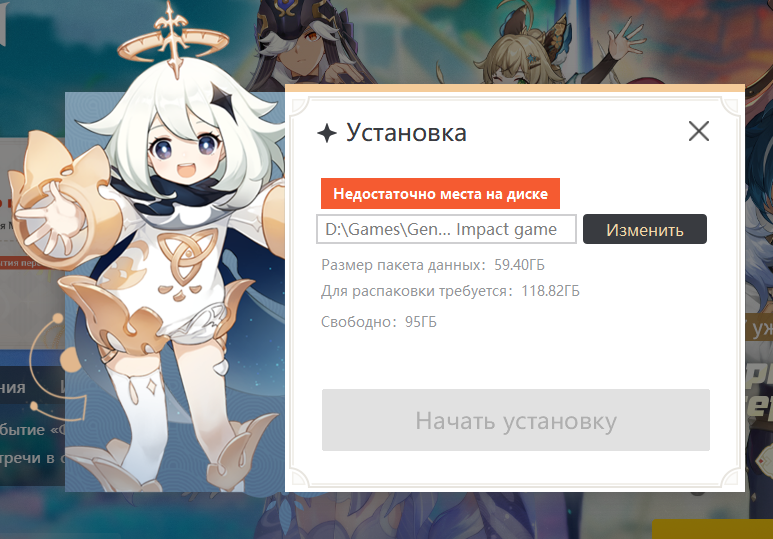Focus the D:\Games install path field
773x539 pixels.
click(446, 229)
